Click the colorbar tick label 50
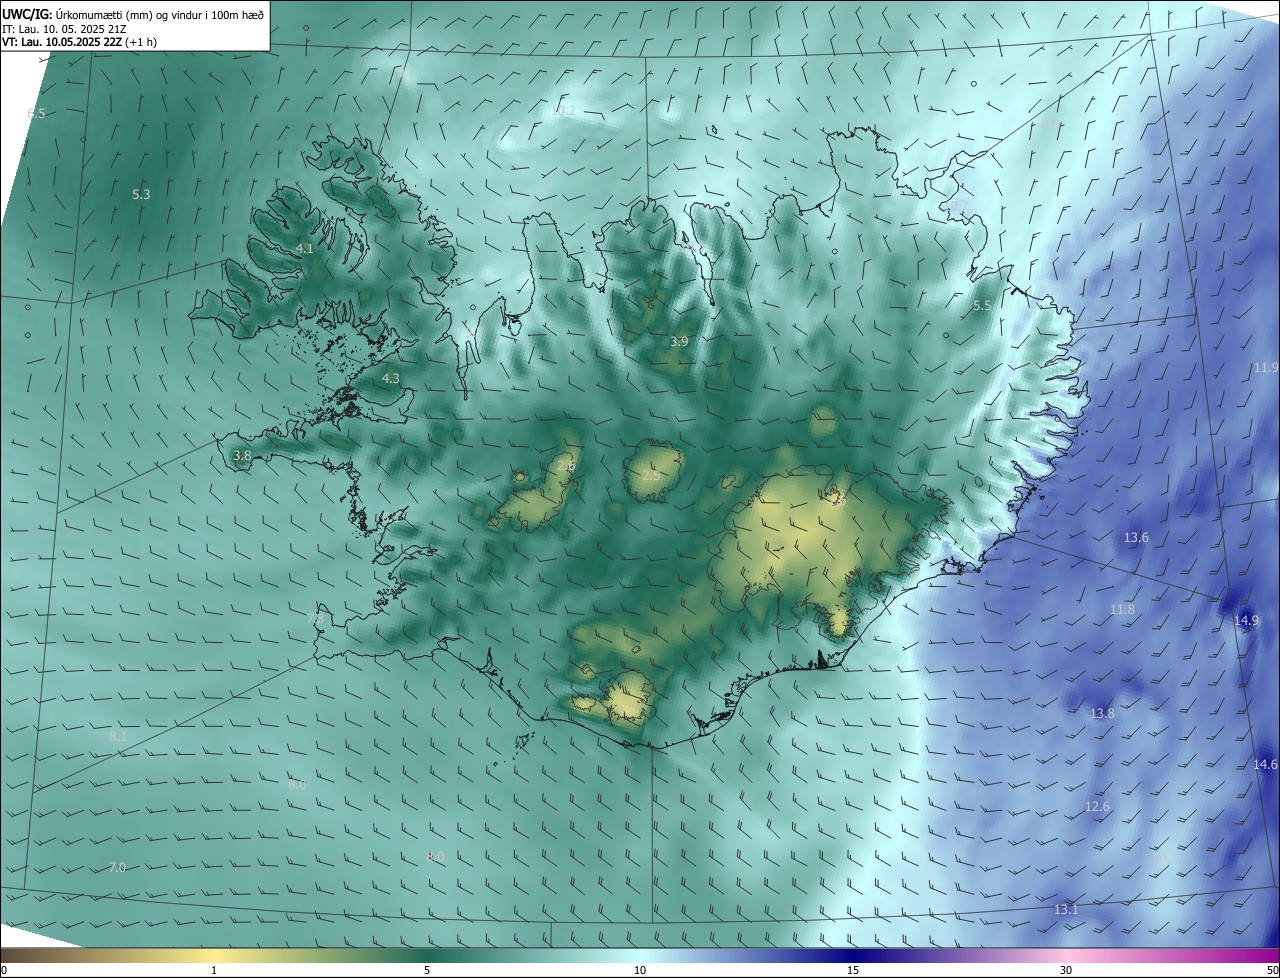This screenshot has height=978, width=1280. [x=1271, y=970]
